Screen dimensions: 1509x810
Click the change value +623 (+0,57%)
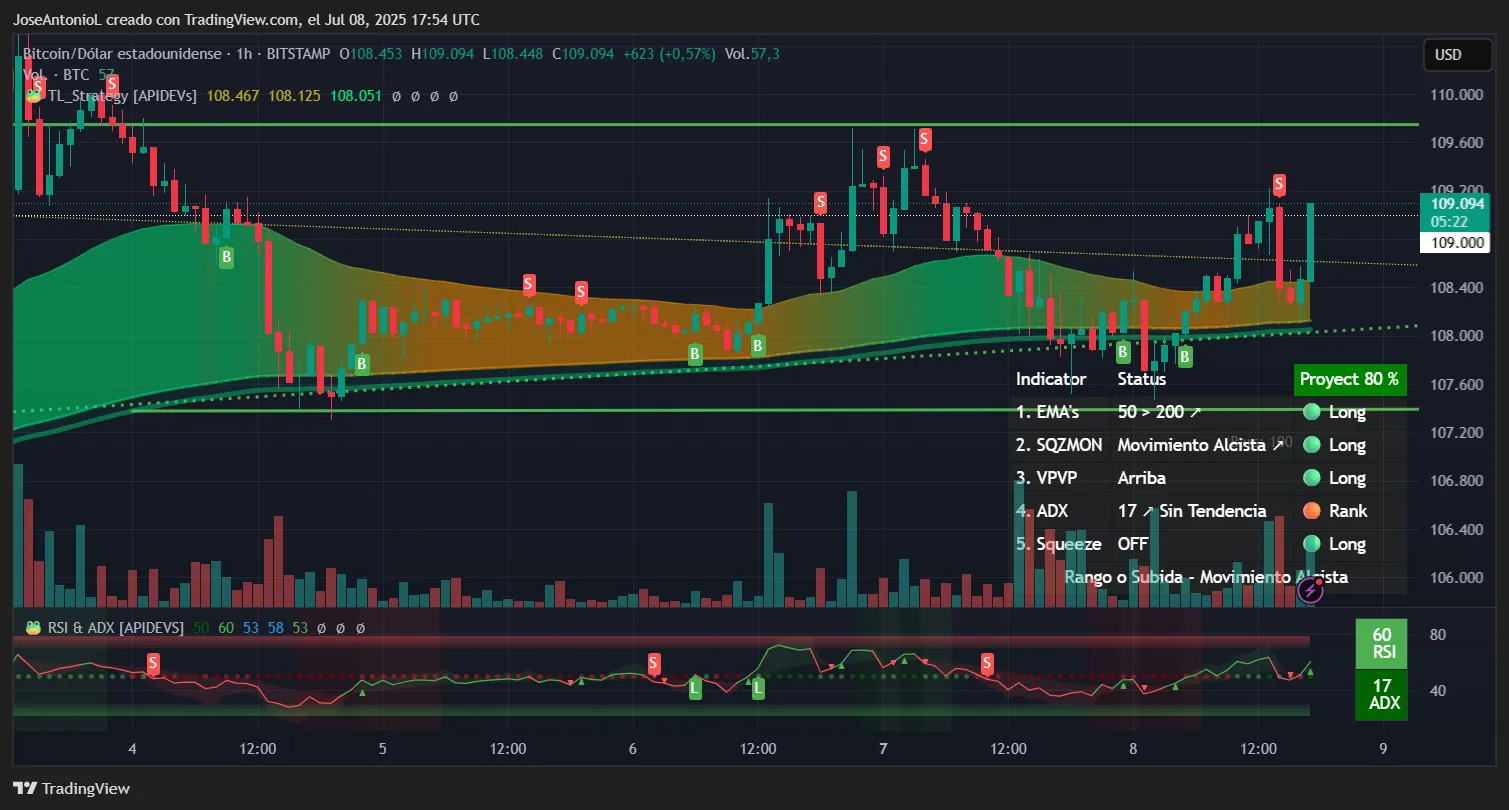[x=669, y=54]
